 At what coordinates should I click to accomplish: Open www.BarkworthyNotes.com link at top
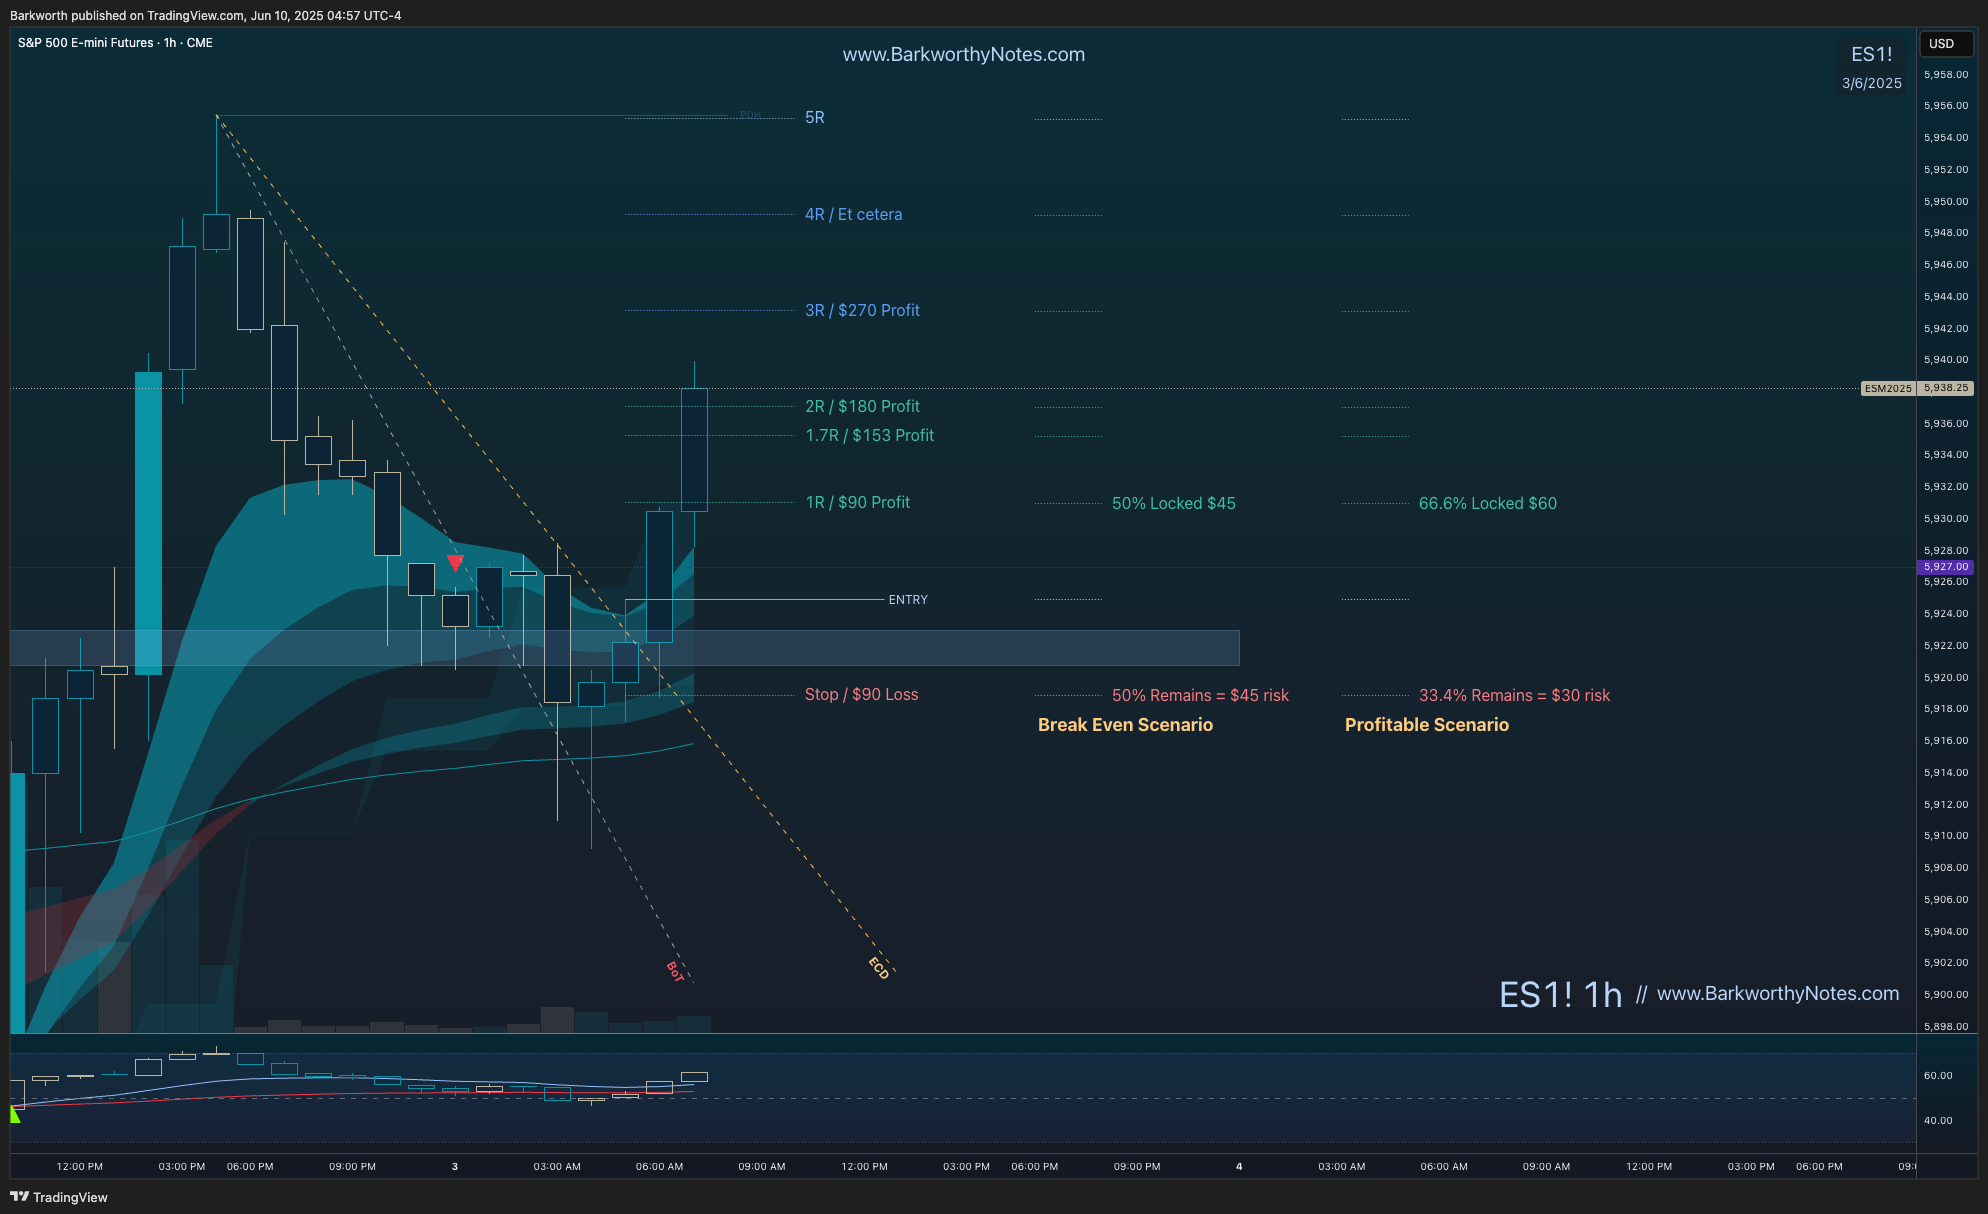(963, 55)
